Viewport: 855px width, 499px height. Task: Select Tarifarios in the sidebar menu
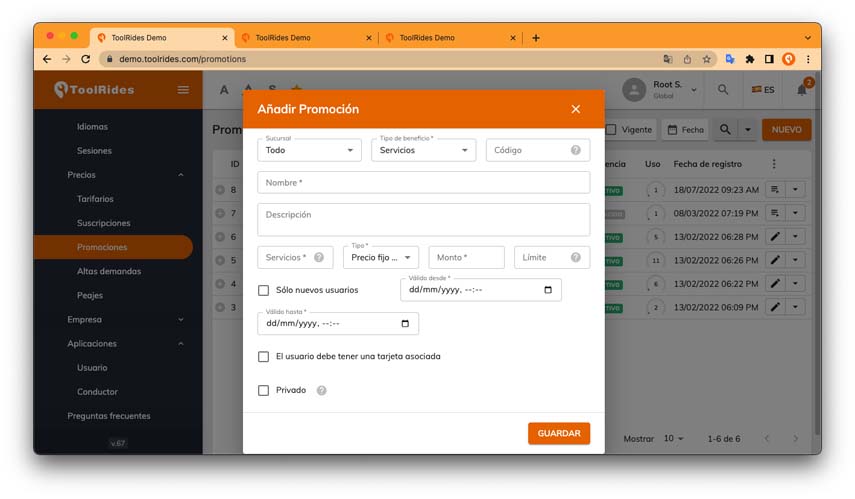coord(95,199)
